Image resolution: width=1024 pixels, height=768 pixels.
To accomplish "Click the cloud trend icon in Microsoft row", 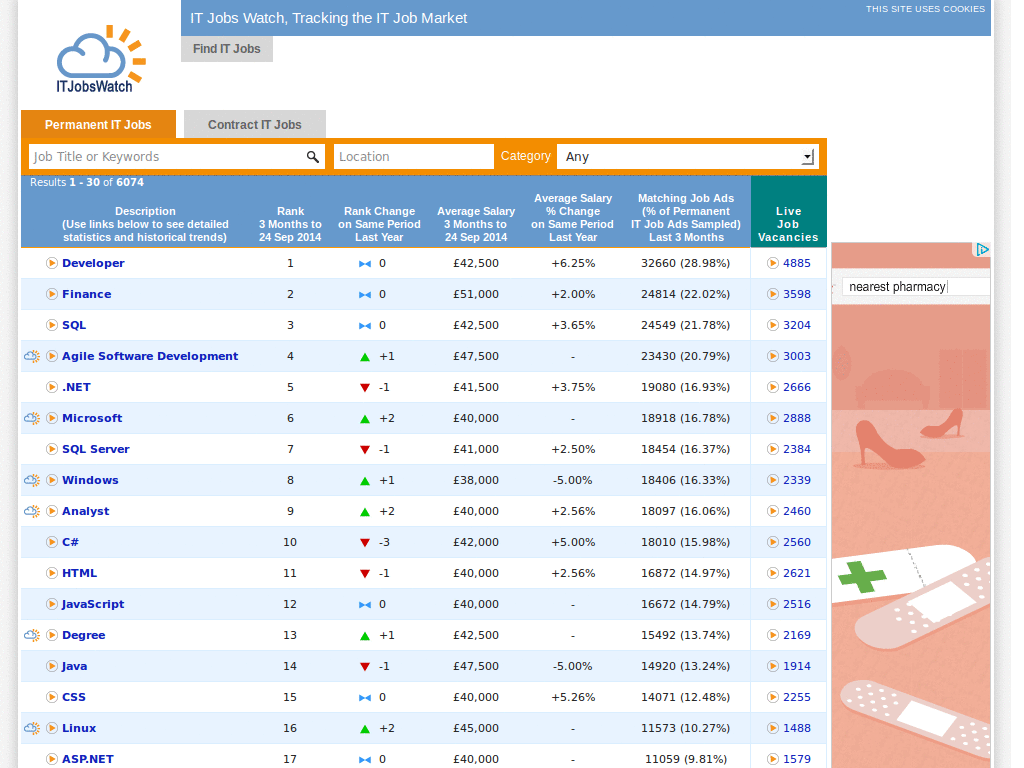I will tap(32, 418).
